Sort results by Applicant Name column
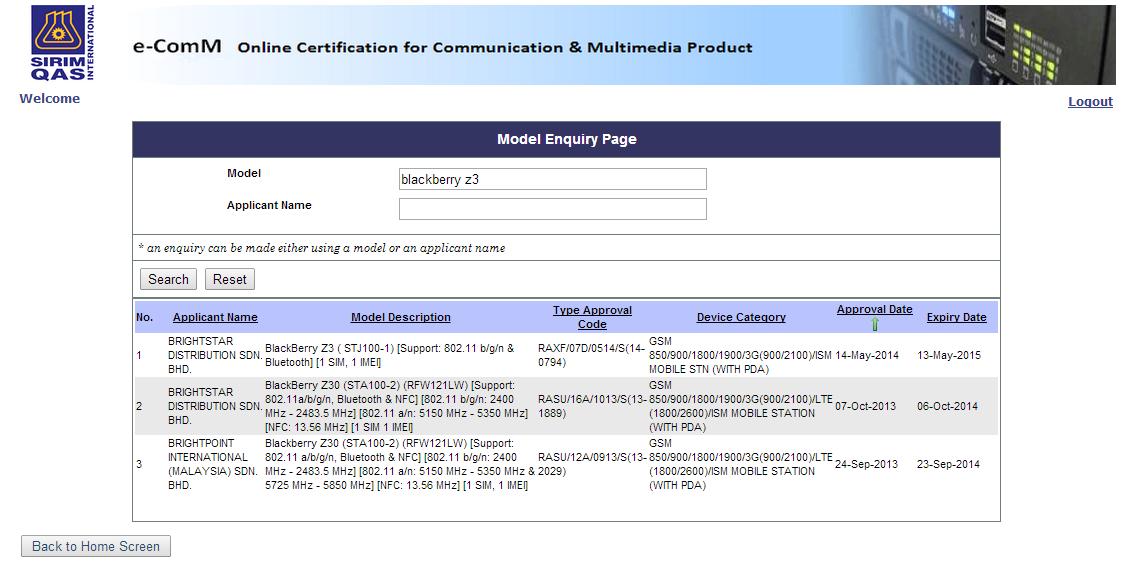 215,317
